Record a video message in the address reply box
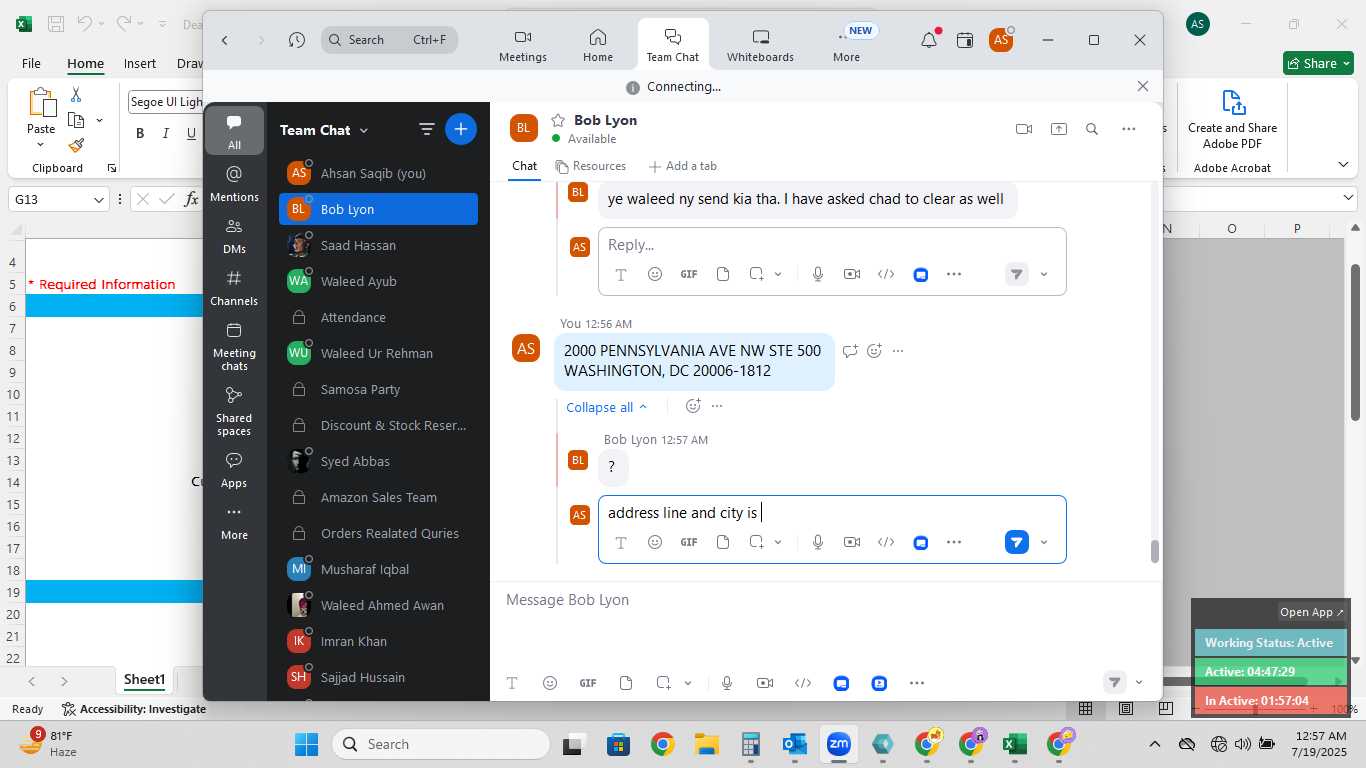Viewport: 1366px width, 768px height. point(852,542)
